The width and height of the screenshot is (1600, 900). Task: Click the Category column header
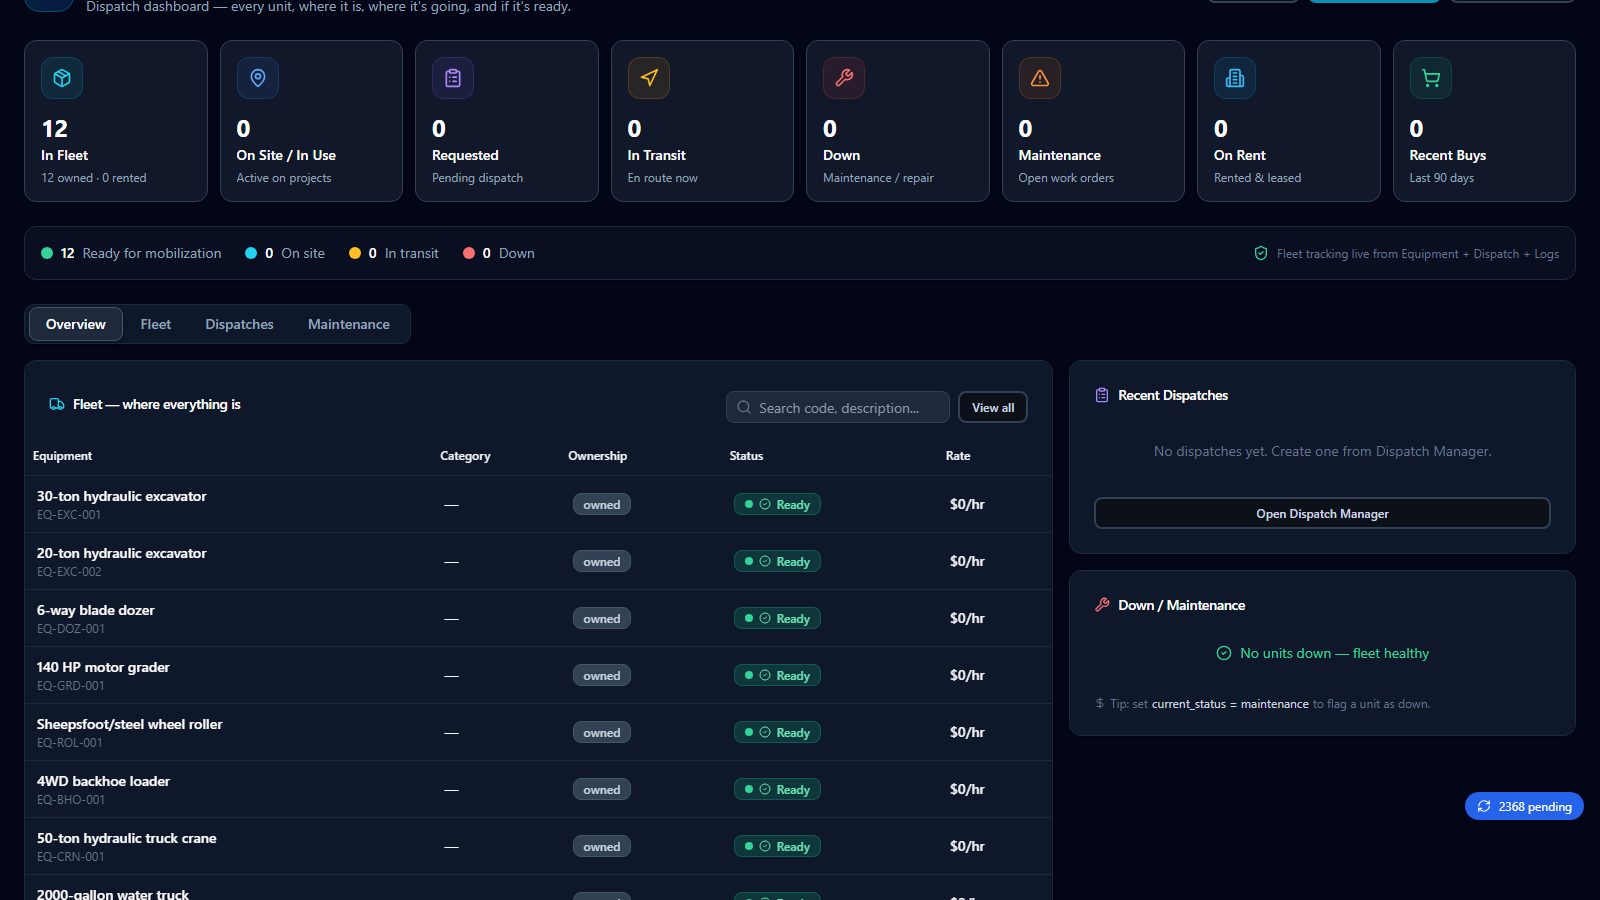click(x=465, y=455)
